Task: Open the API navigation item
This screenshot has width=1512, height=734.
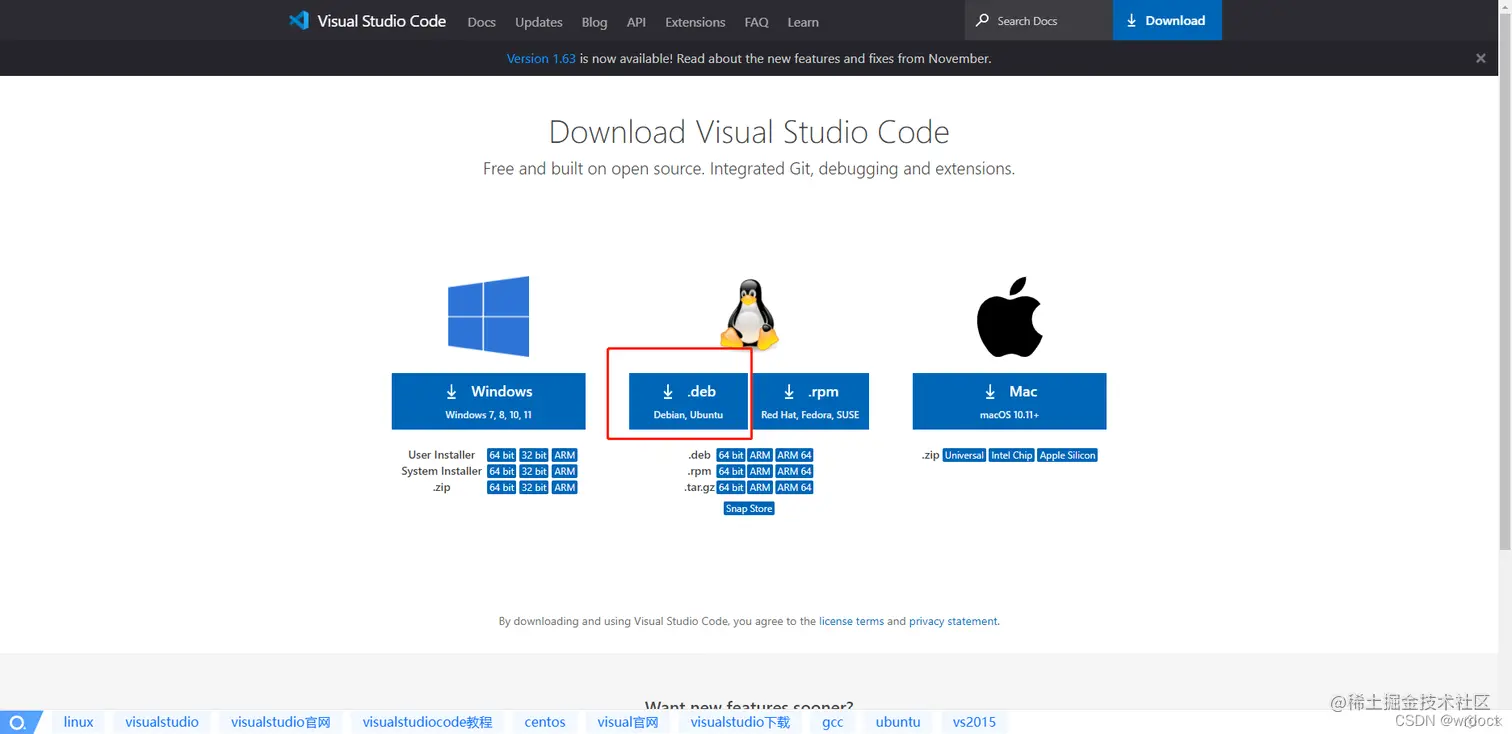Action: 636,22
